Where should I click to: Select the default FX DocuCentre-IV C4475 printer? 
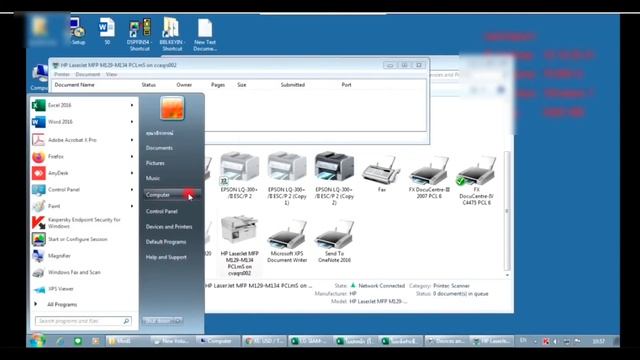point(476,180)
